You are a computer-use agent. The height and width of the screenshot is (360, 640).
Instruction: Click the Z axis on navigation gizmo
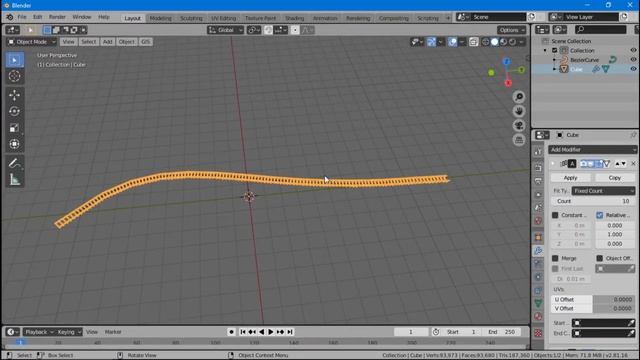click(x=507, y=62)
